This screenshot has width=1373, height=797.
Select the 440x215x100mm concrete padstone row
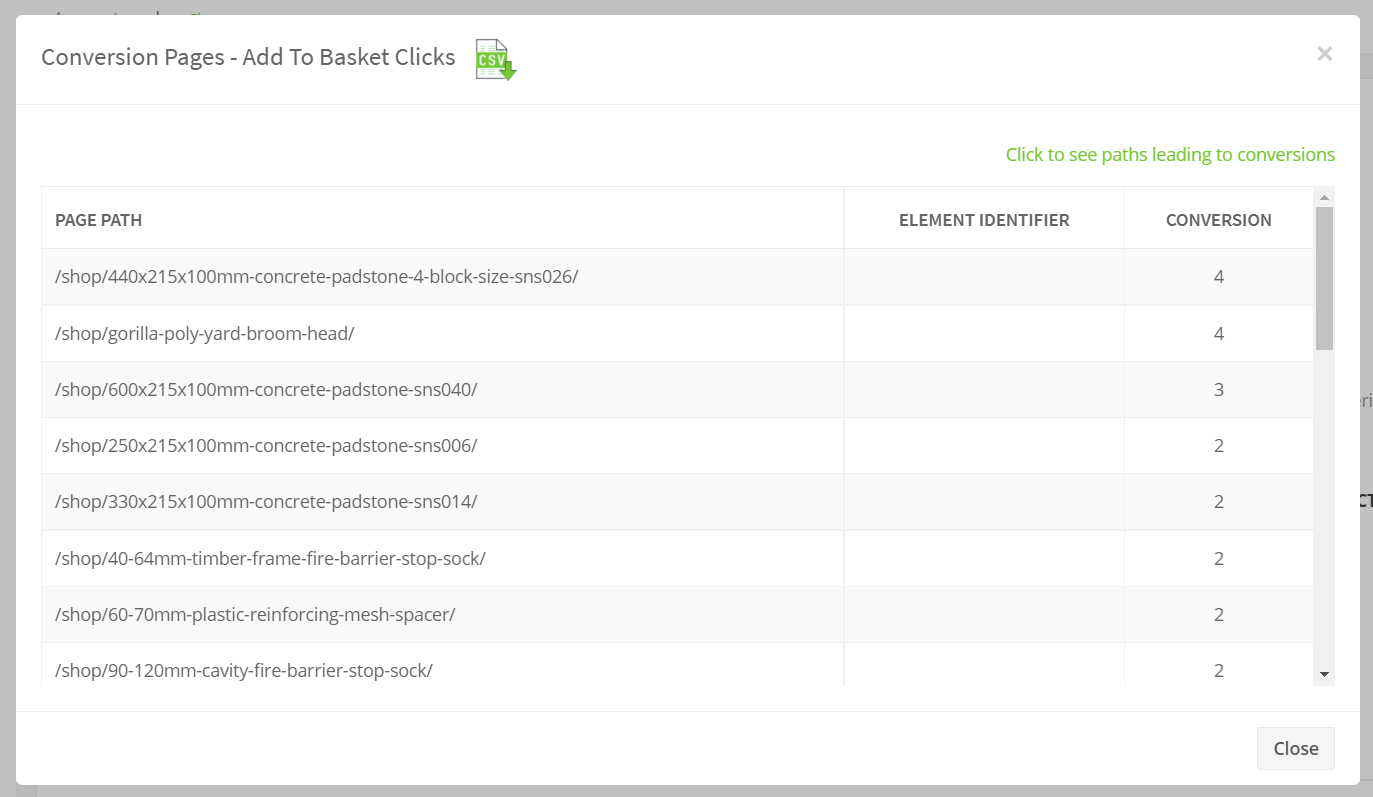[x=317, y=277]
